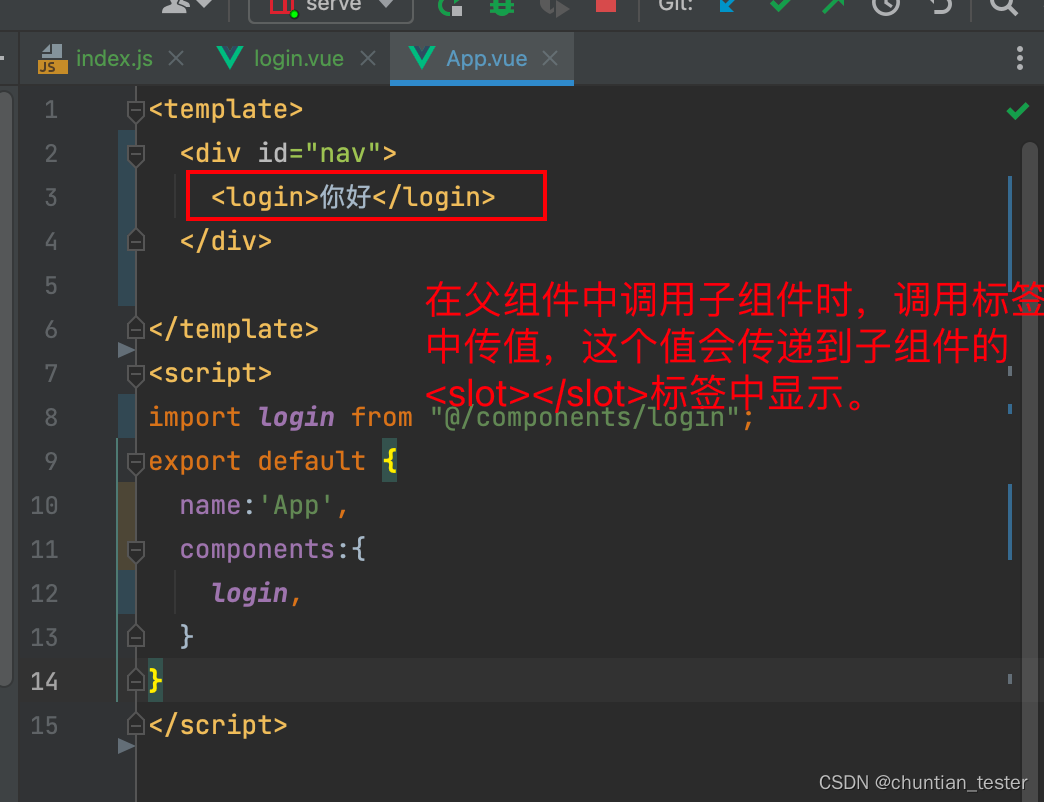Click line number 14 in the gutter

point(44,681)
